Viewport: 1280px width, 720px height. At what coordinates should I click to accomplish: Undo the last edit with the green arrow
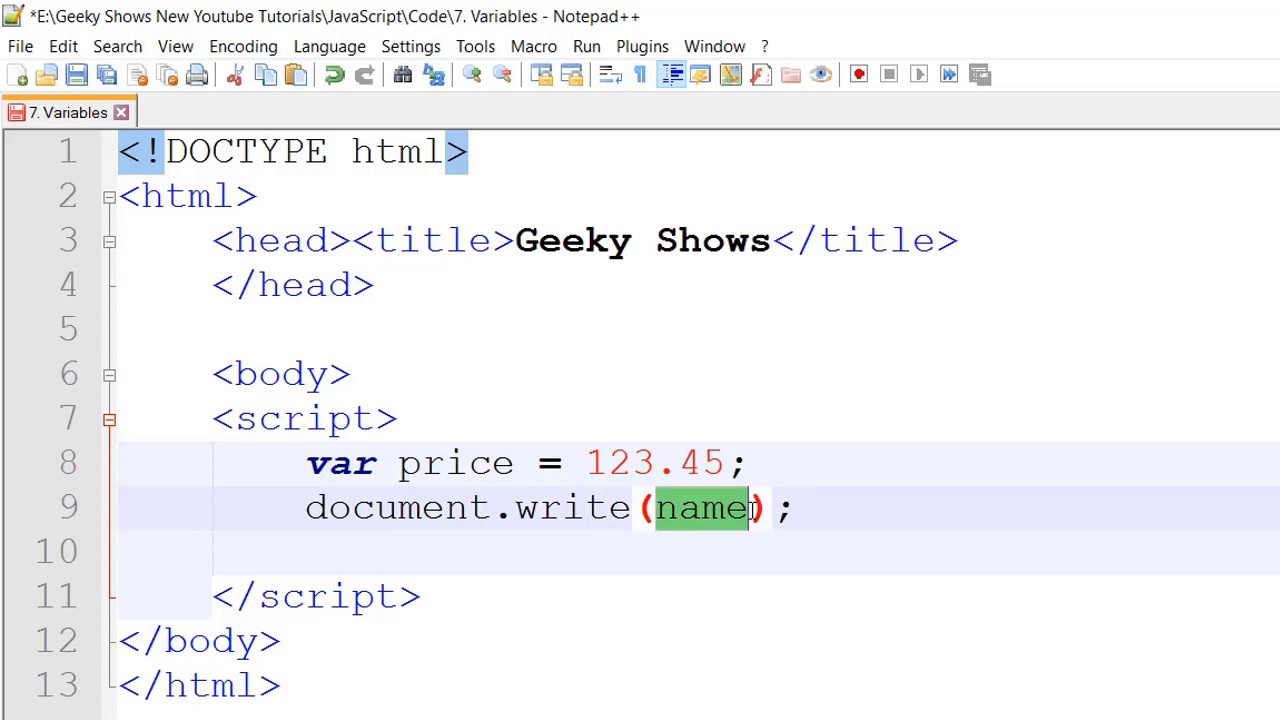(334, 75)
